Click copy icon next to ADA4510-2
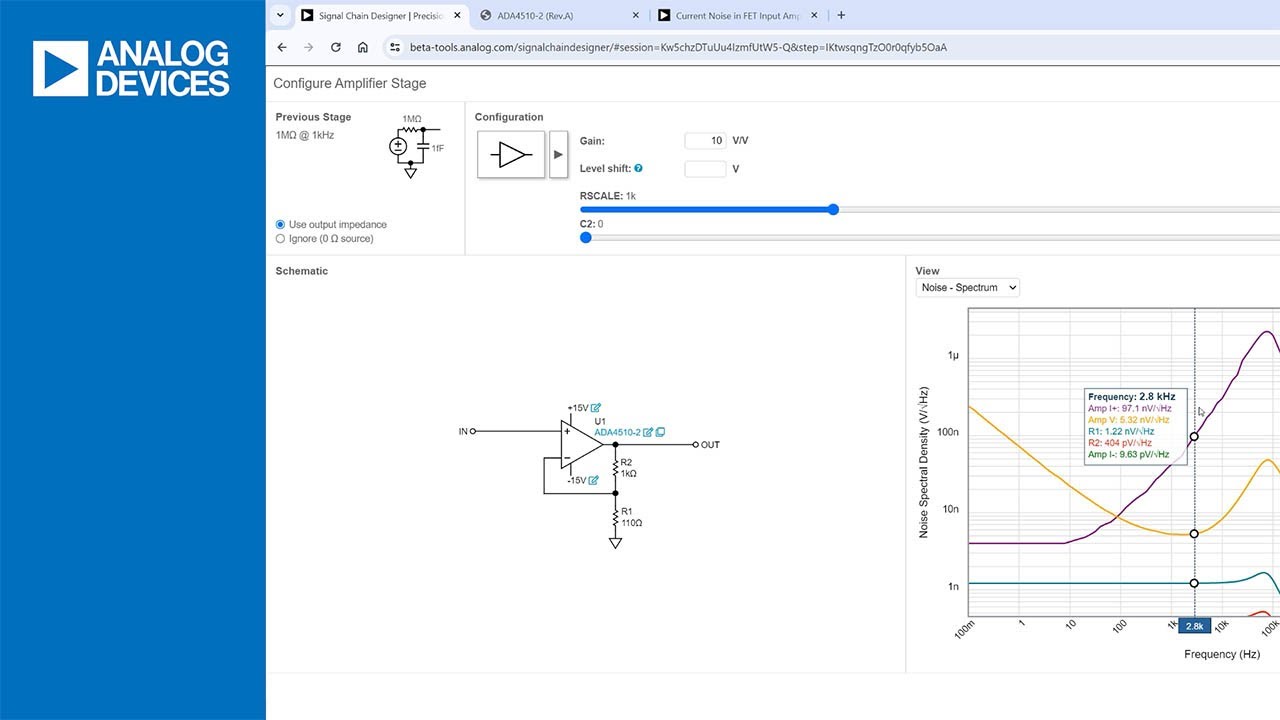Screen dimensions: 1280x720 (660, 432)
